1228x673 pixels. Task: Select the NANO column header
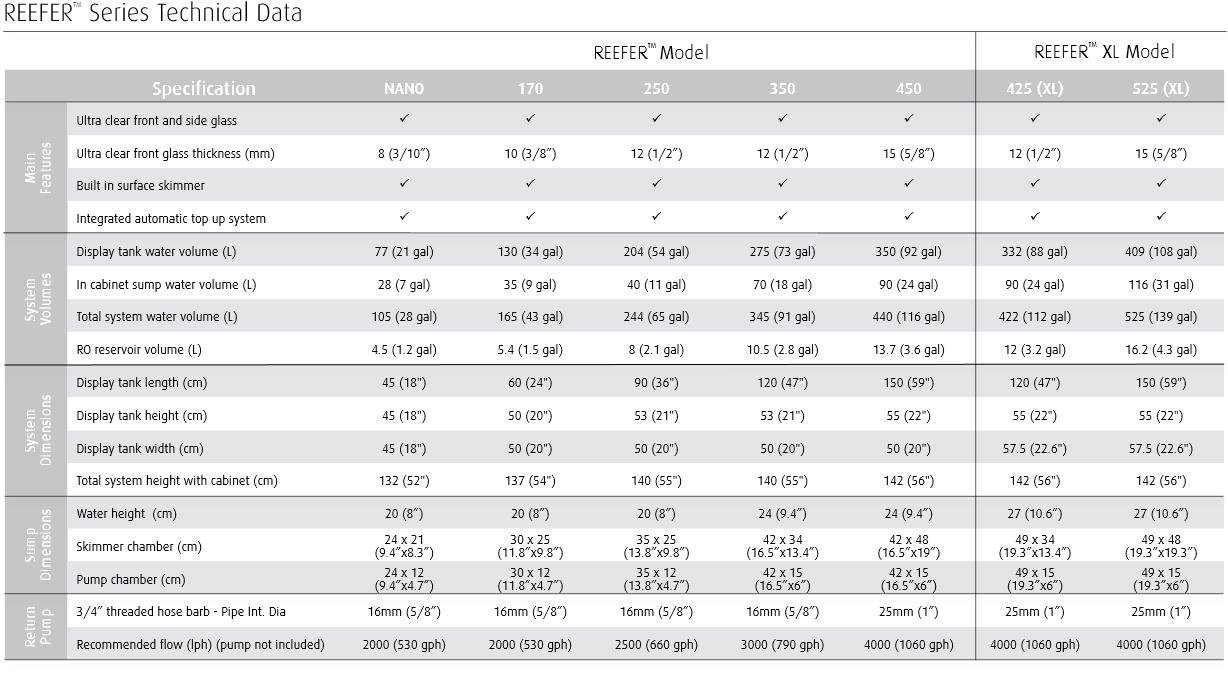click(404, 88)
